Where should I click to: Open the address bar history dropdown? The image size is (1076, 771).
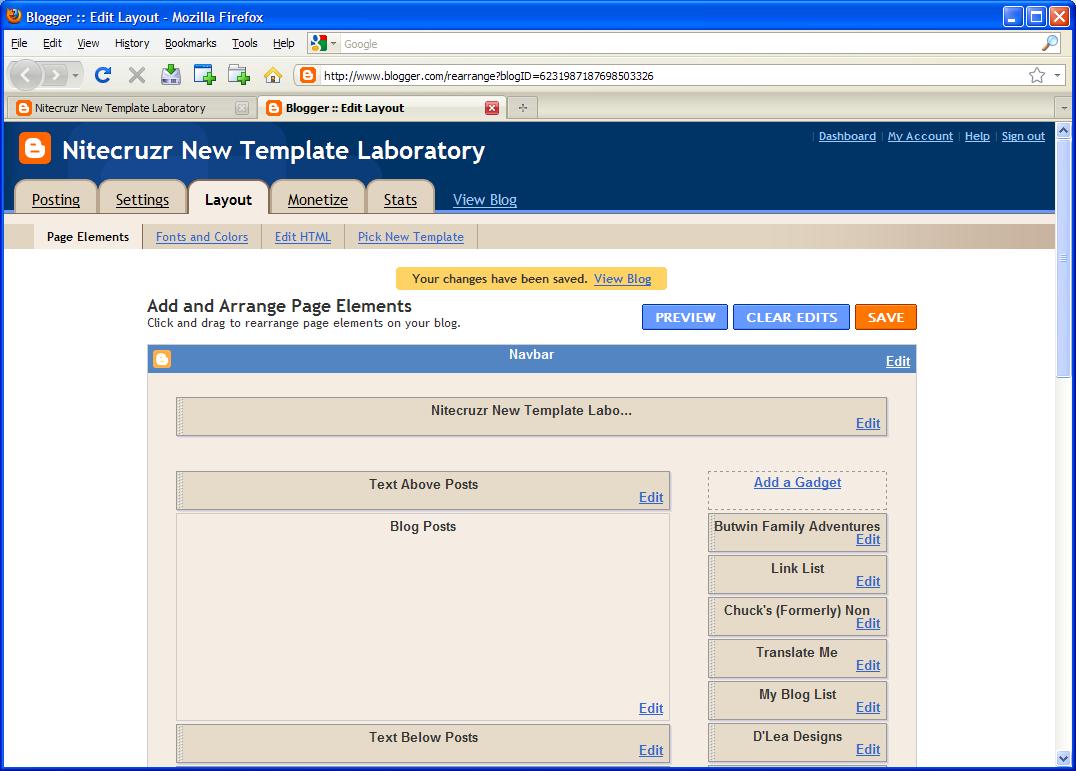1057,75
